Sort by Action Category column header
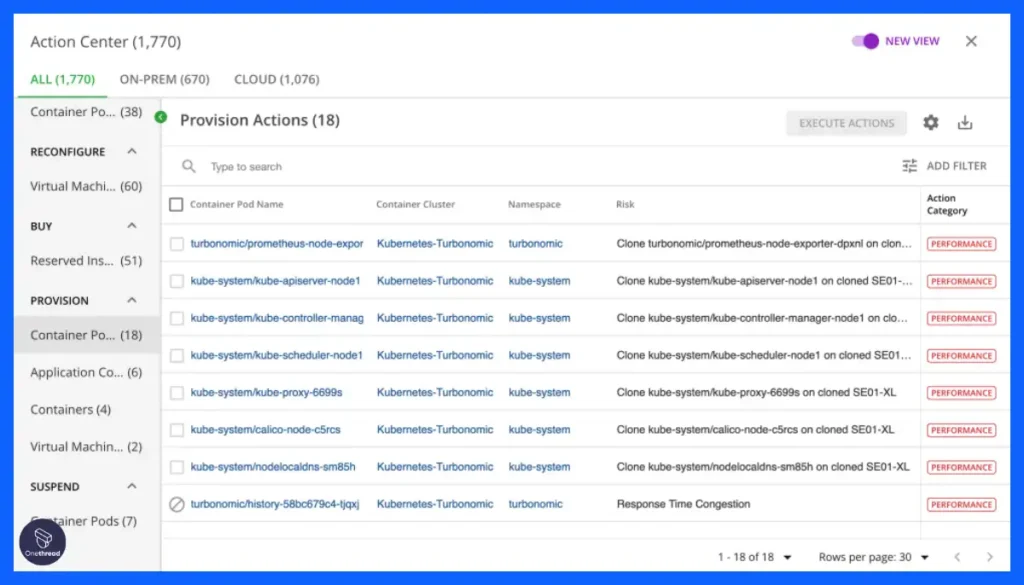Screen dimensions: 1024x585 coord(947,204)
